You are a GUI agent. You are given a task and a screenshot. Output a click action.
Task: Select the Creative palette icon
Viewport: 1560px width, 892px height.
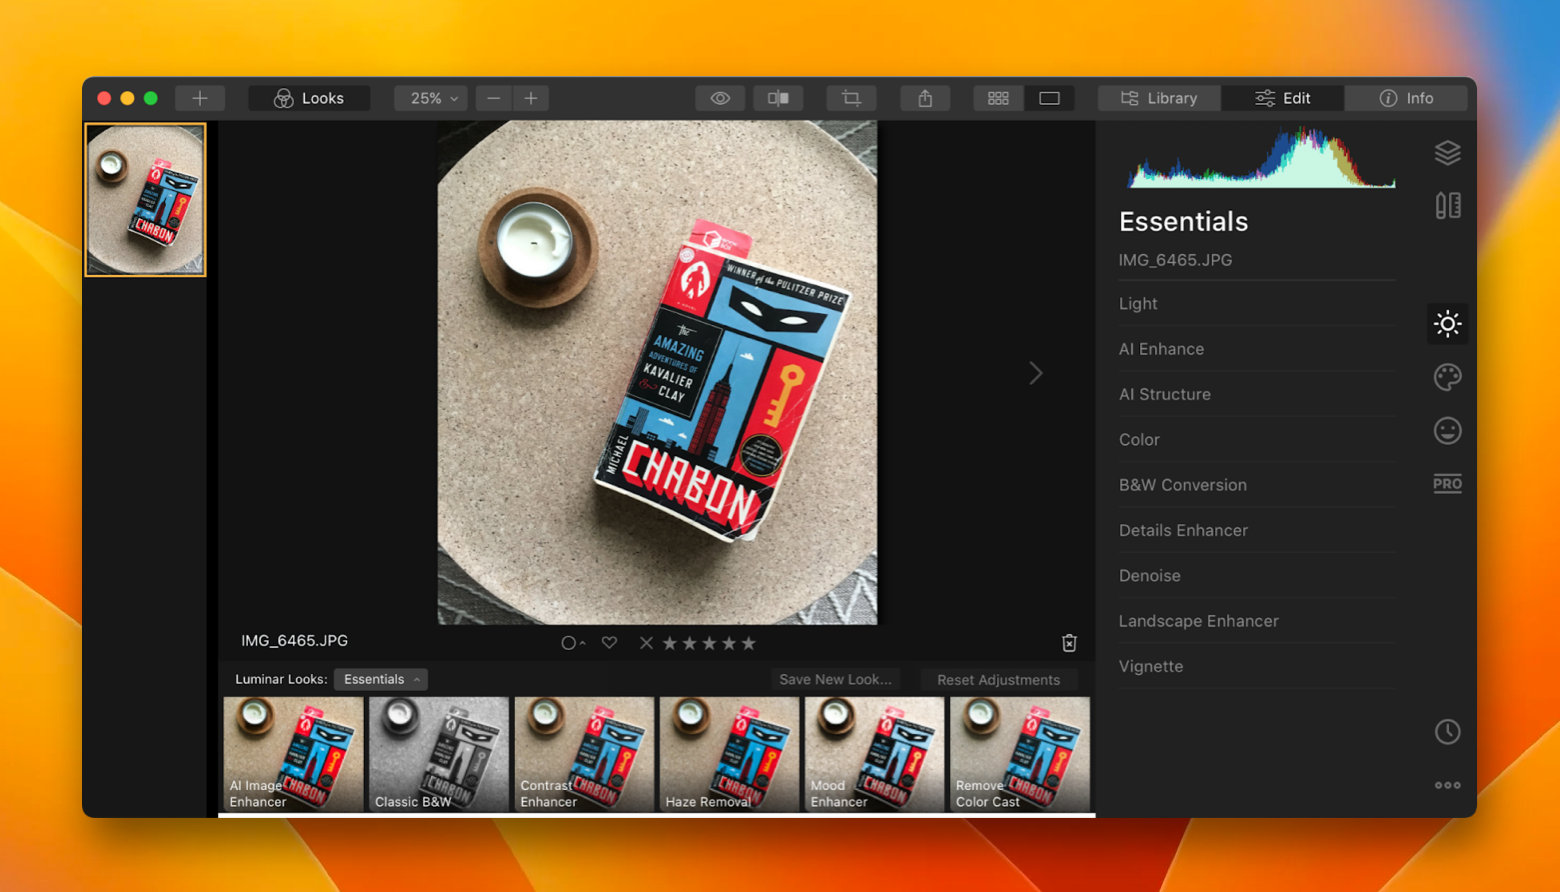1447,377
